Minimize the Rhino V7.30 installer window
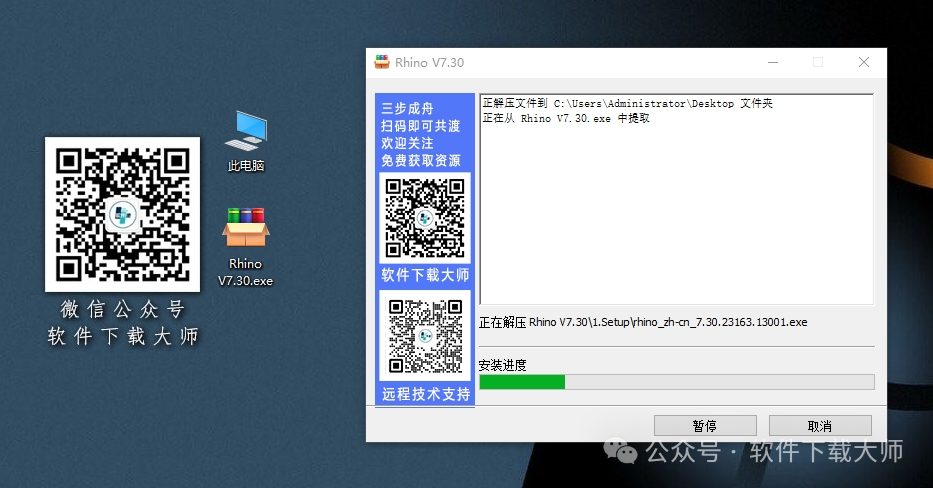 coord(773,62)
